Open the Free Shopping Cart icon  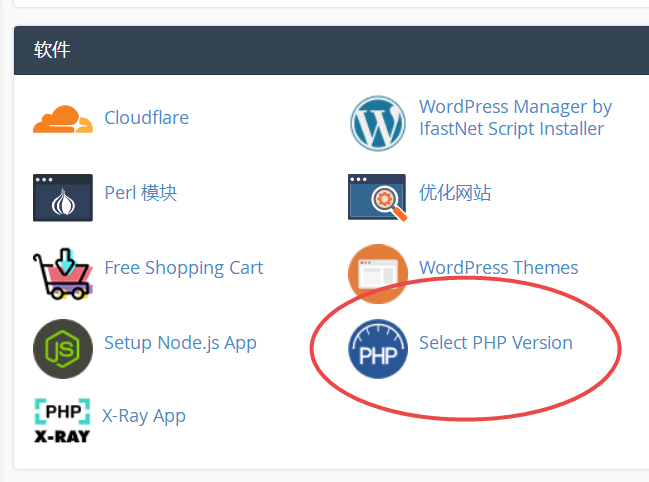coord(63,273)
